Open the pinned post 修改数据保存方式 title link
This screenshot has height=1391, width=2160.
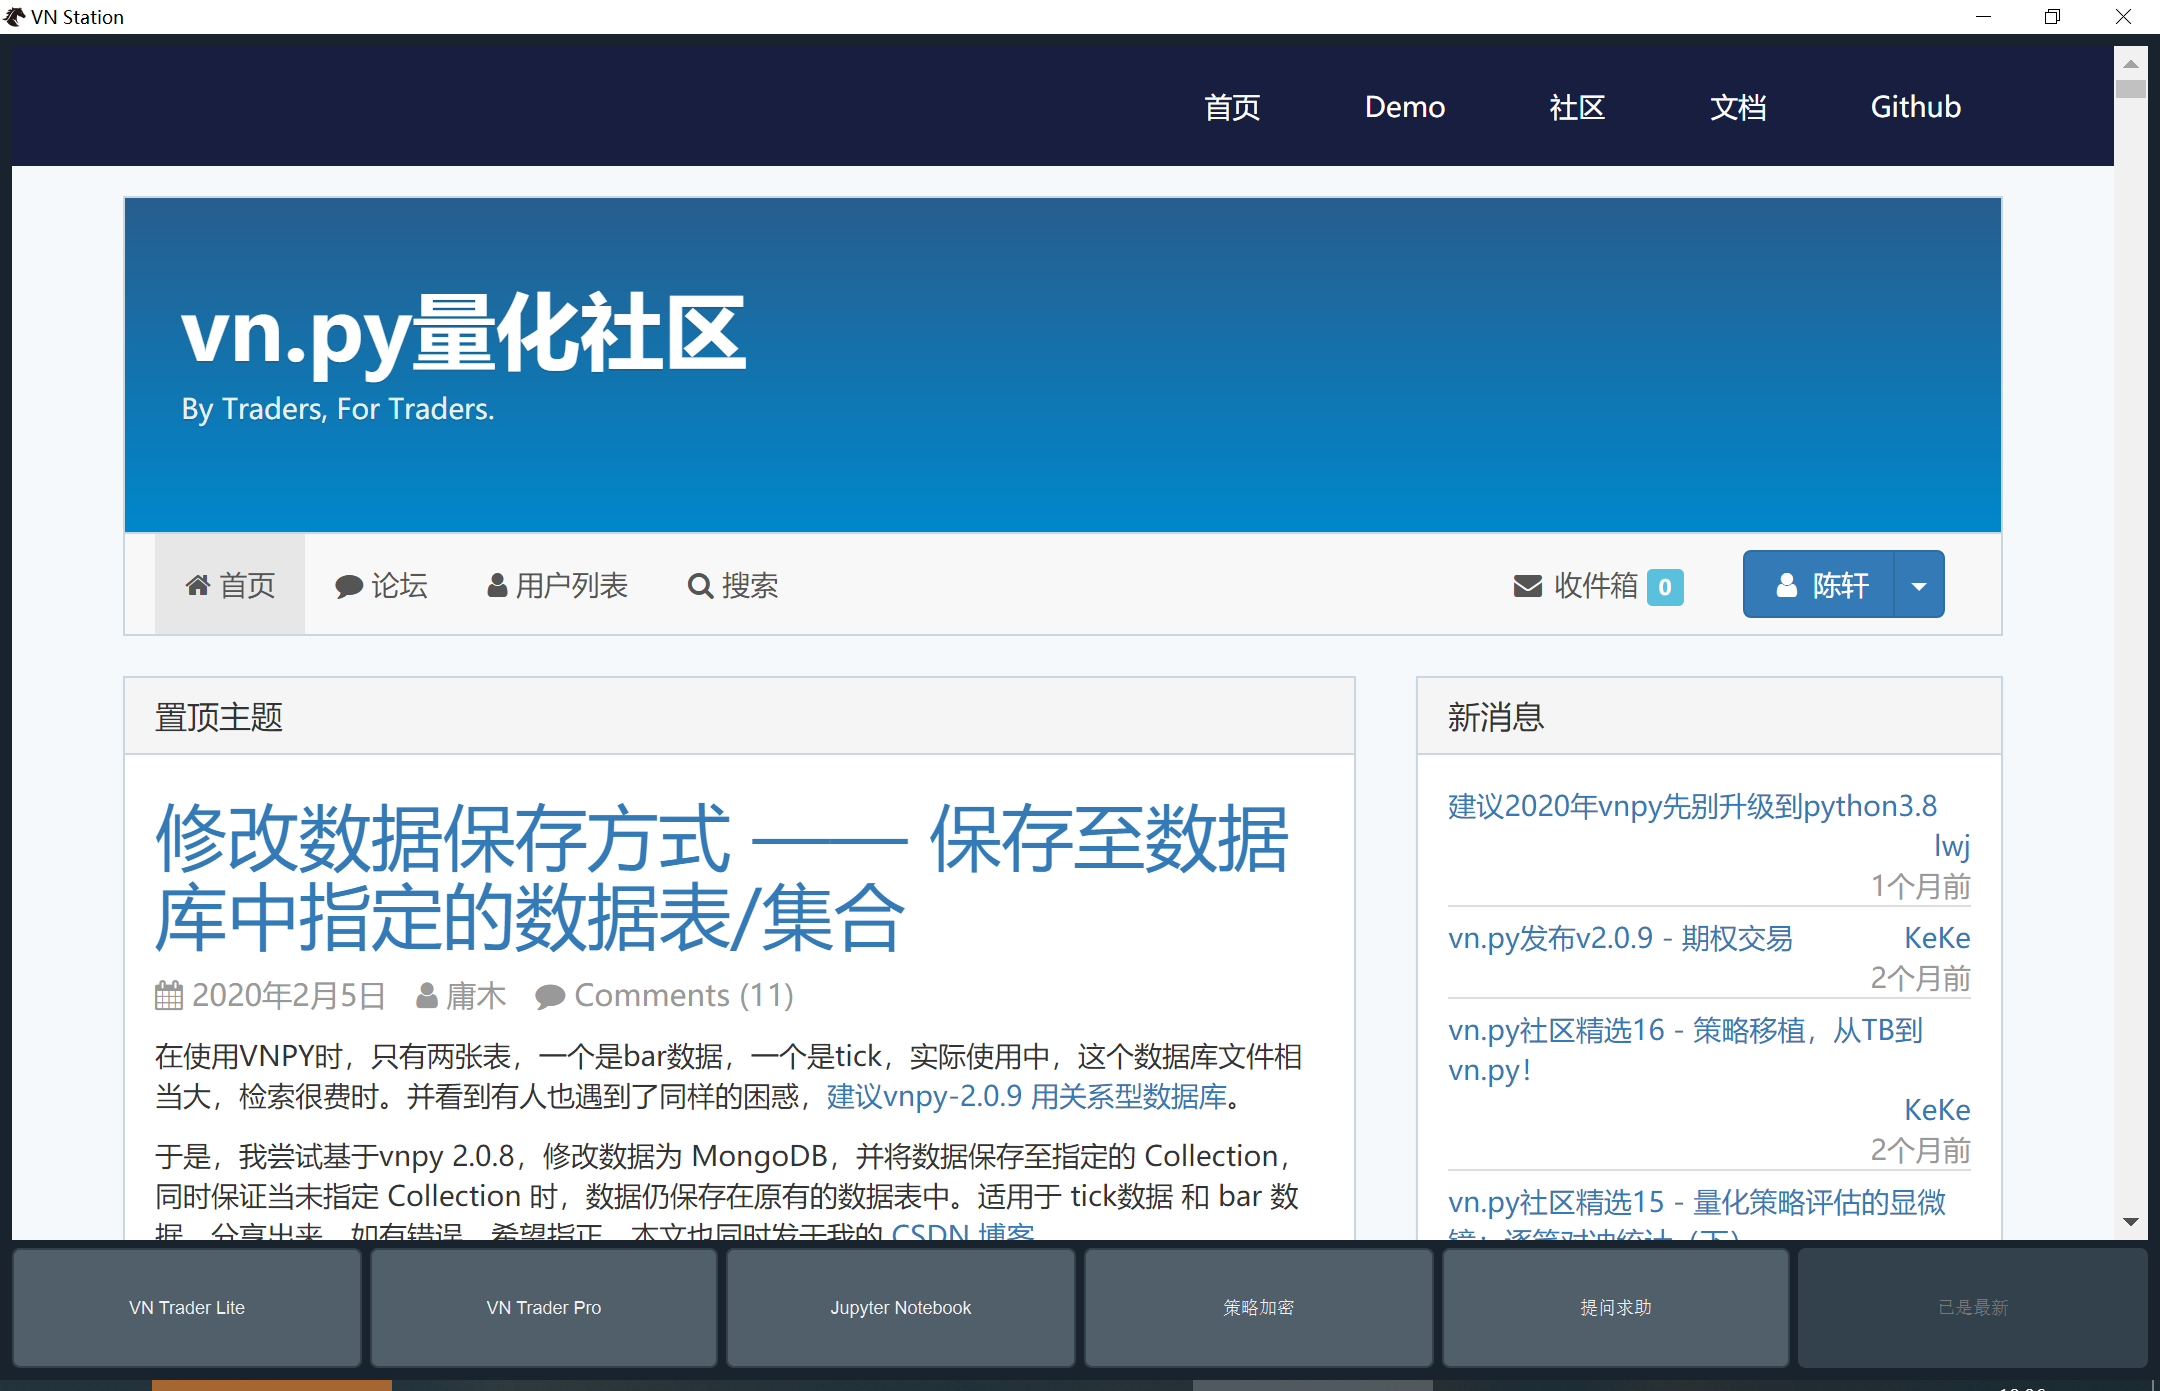(x=720, y=877)
